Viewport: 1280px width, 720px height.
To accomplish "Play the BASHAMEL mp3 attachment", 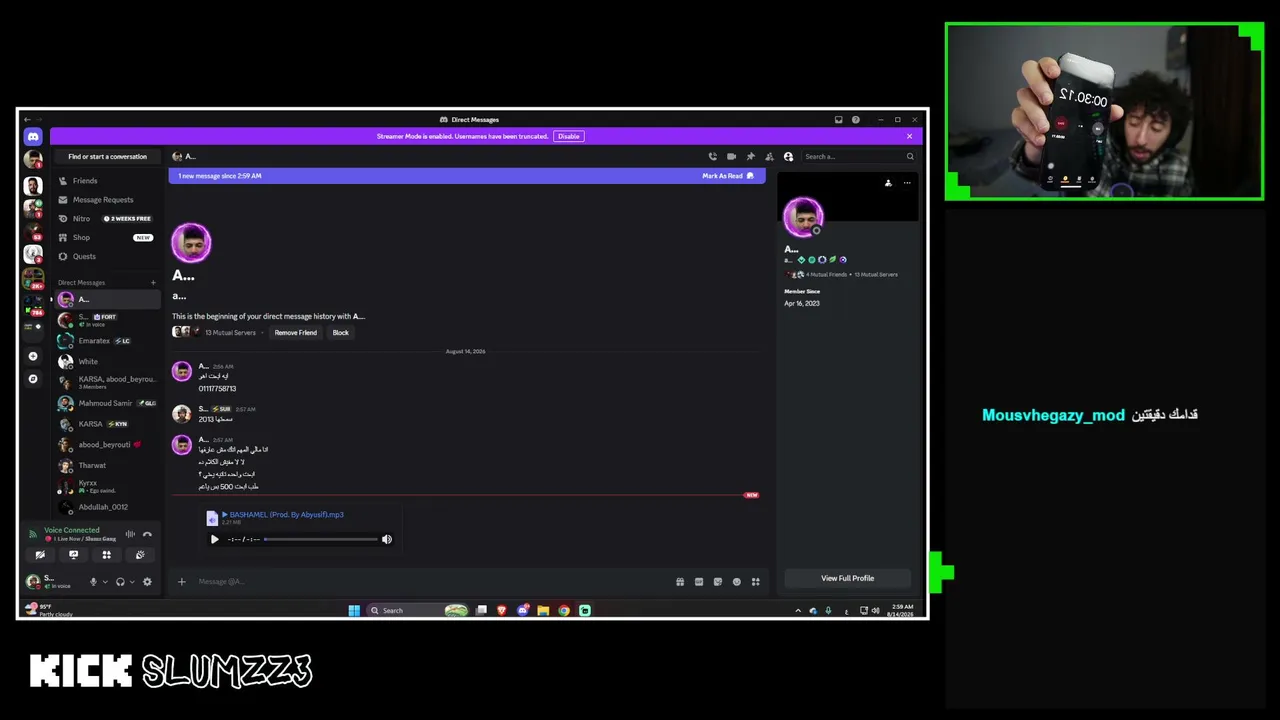I will coord(214,540).
